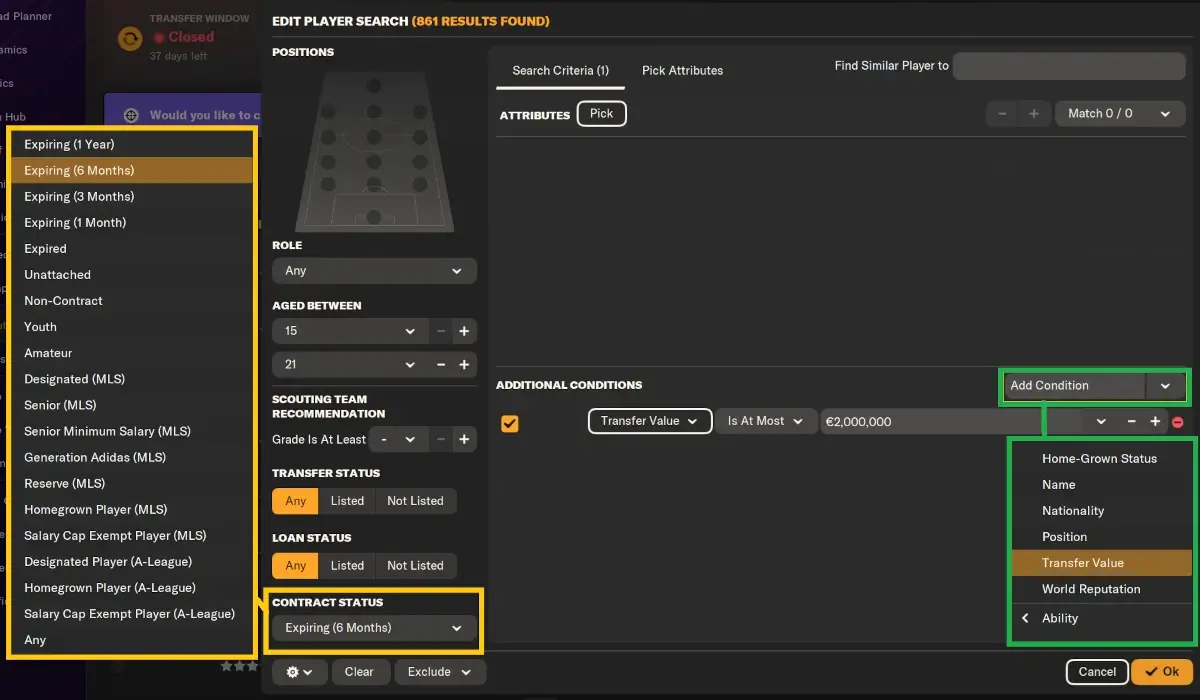Select Expiring (1 Month) option
1200x700 pixels.
point(131,223)
